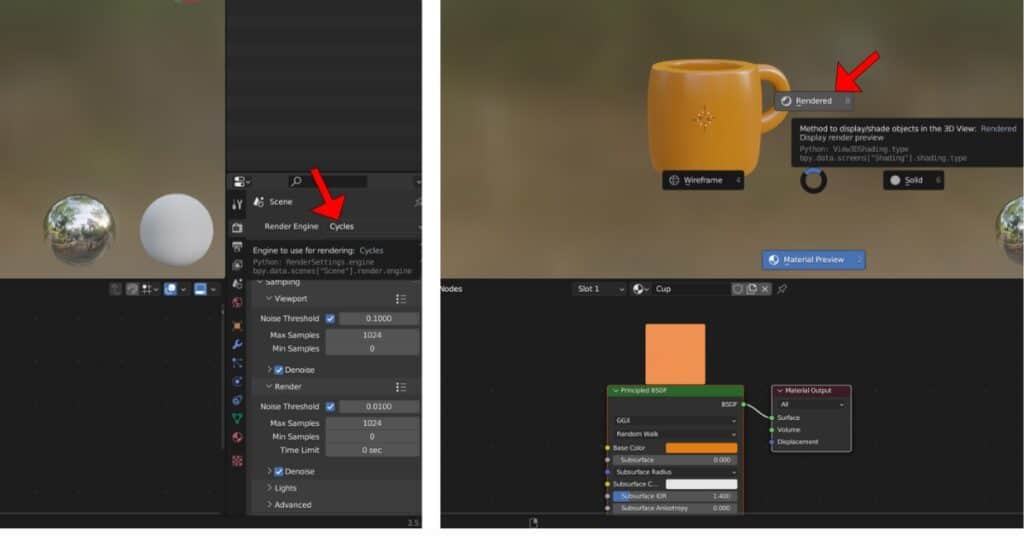Click the Solid shading option
1024x536 pixels.
pyautogui.click(x=913, y=180)
